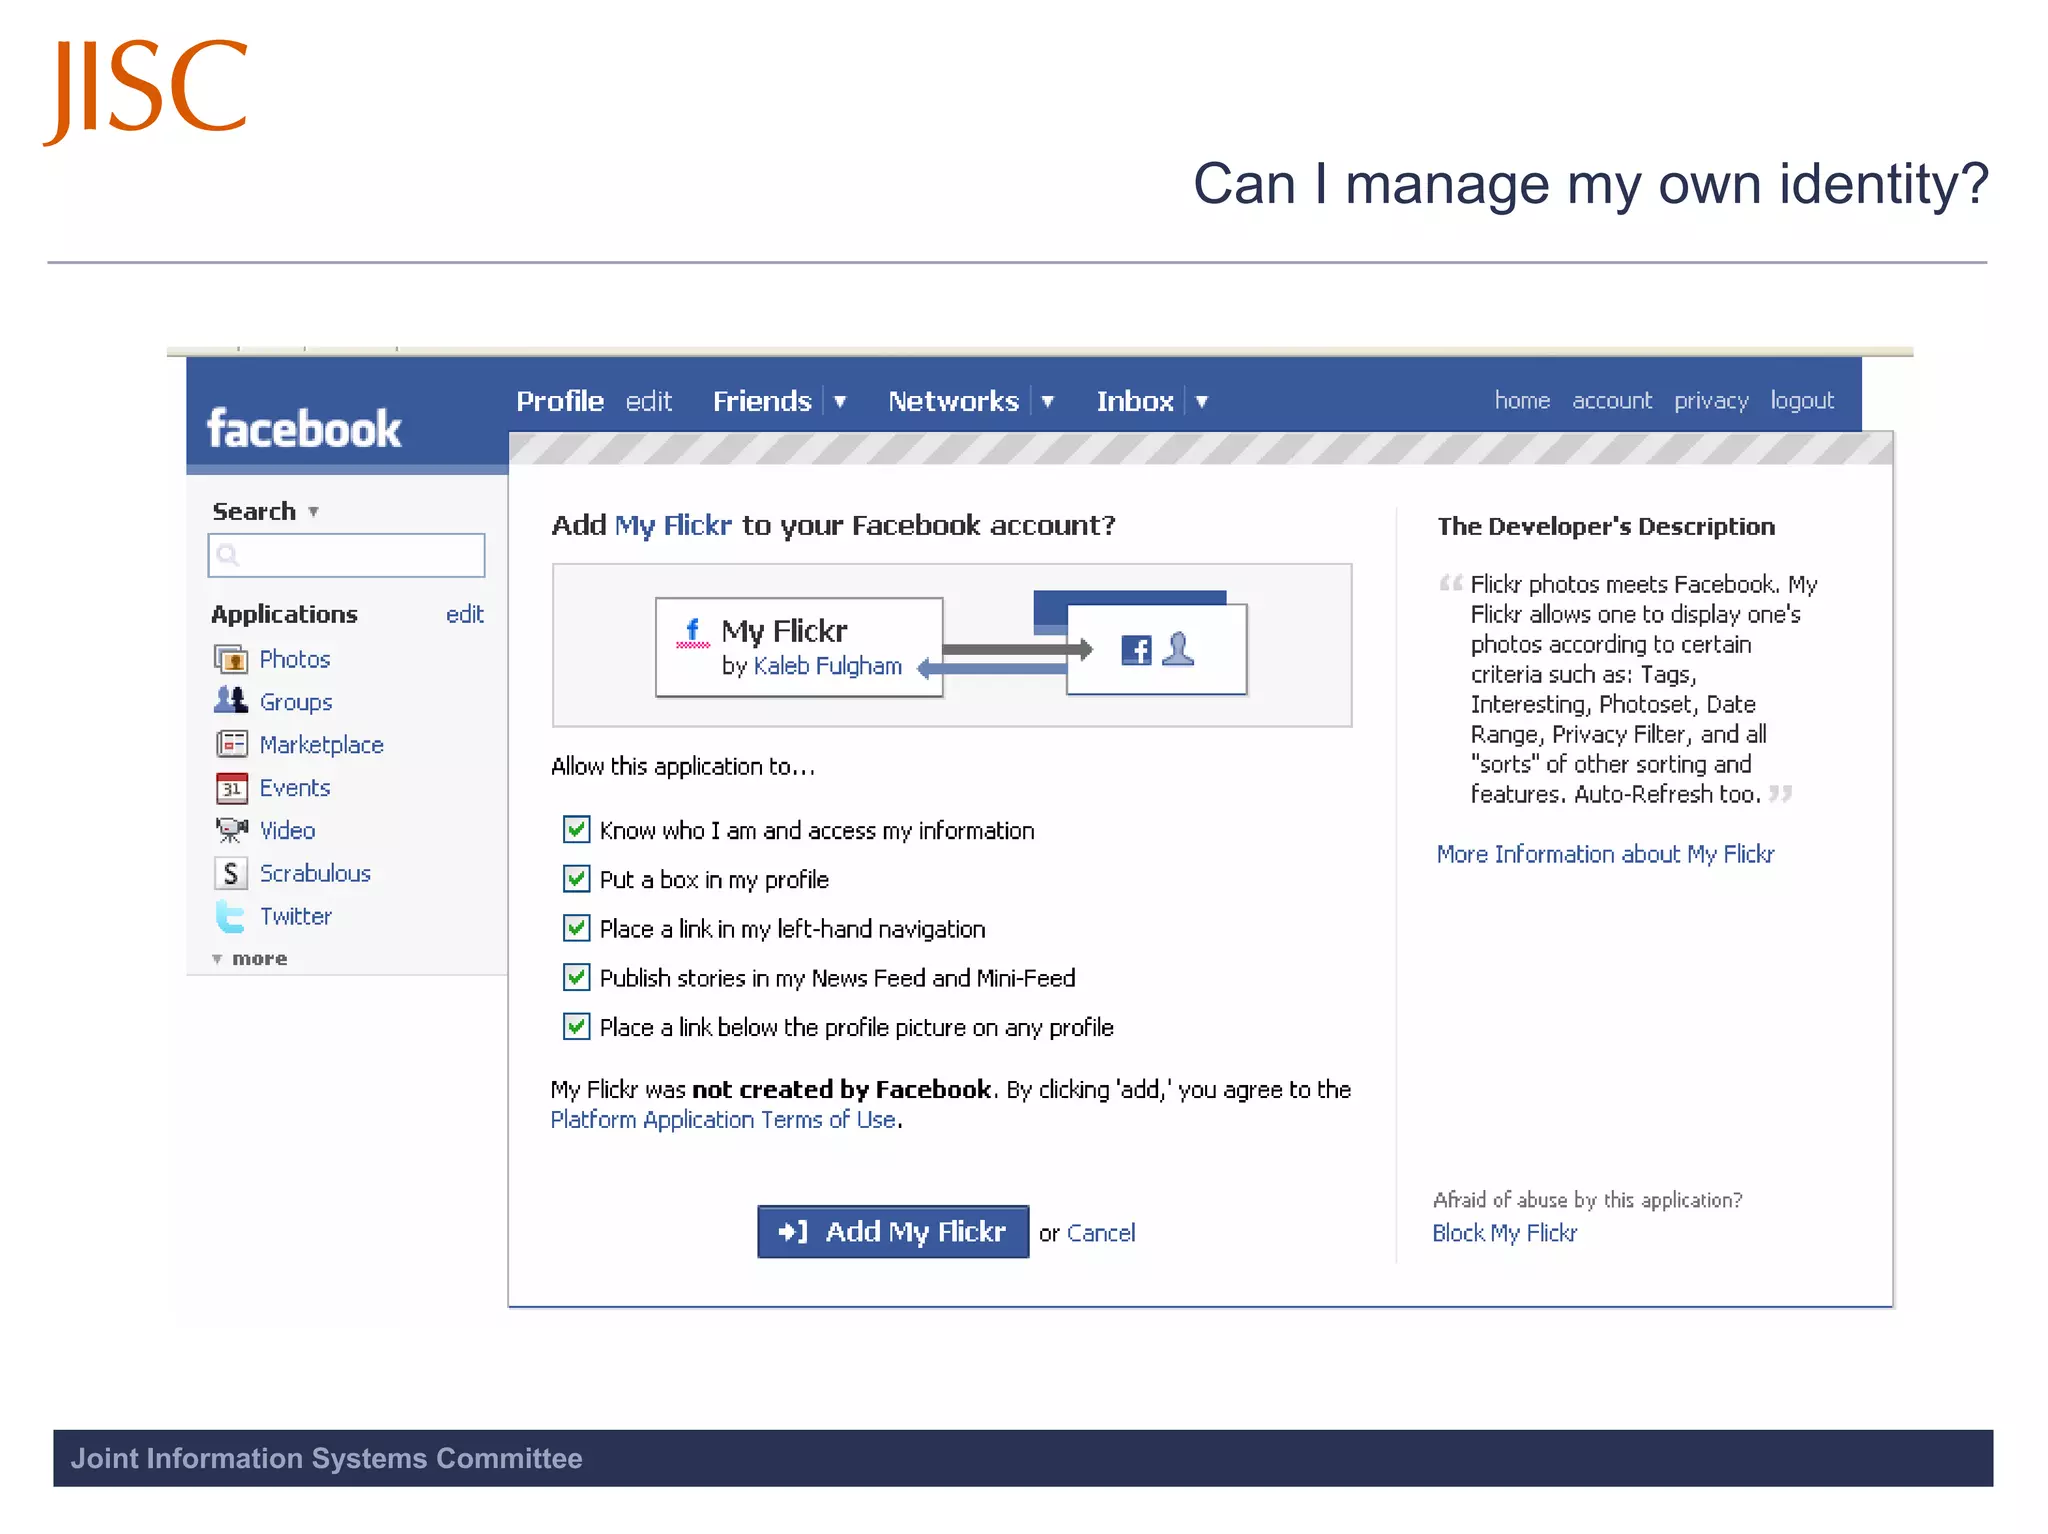Viewport: 2048px width, 1534px height.
Task: Click the Events calendar icon
Action: click(x=231, y=788)
